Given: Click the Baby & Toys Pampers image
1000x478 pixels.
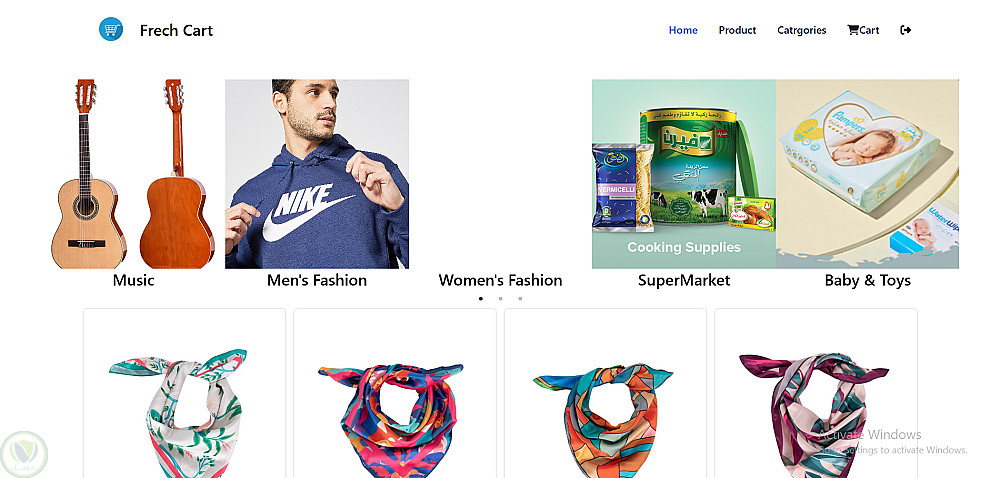Looking at the screenshot, I should [x=867, y=174].
